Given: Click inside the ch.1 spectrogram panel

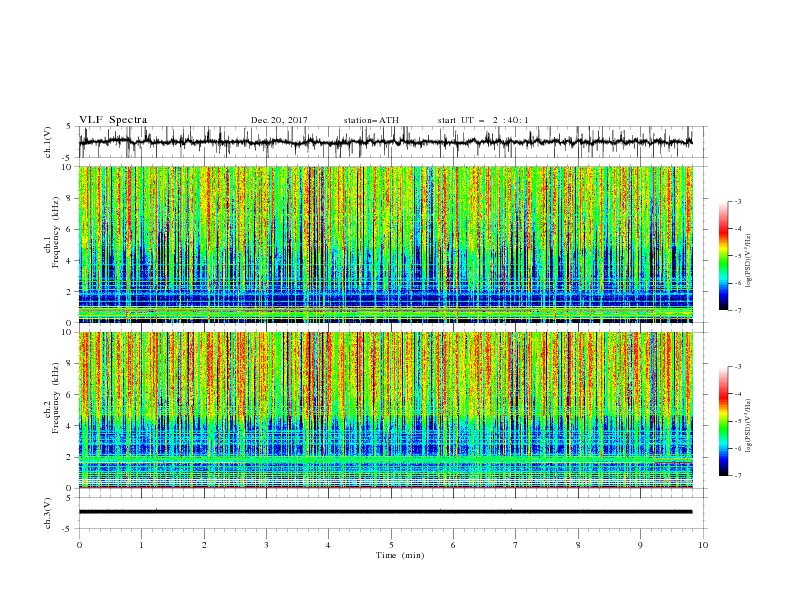Looking at the screenshot, I should (x=385, y=244).
